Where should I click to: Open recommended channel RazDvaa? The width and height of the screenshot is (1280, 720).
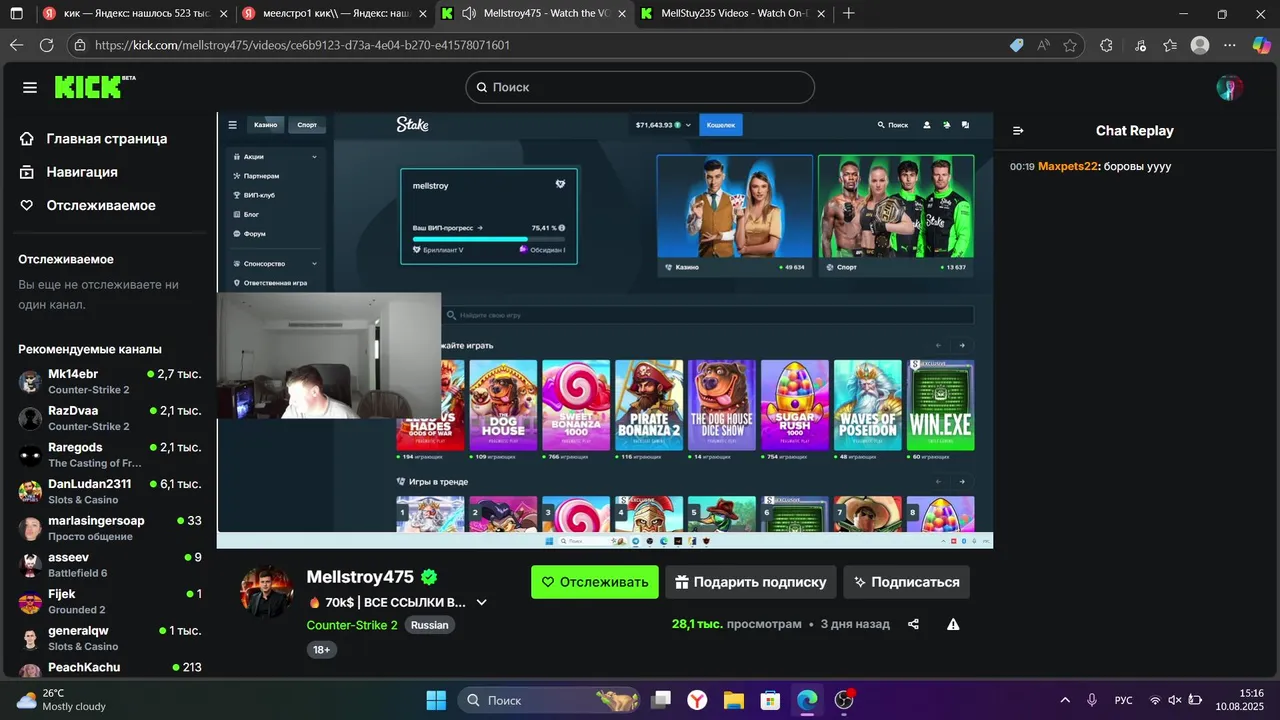tap(110, 418)
